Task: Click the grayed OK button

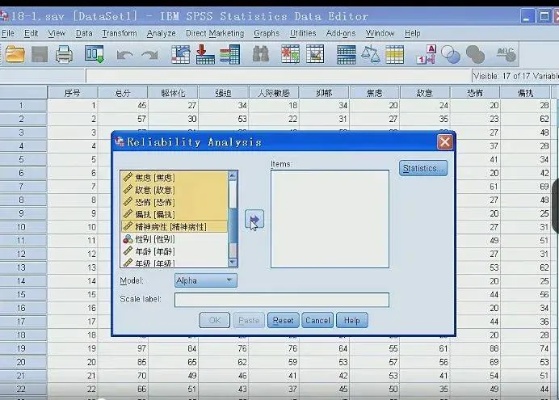Action: 215,320
